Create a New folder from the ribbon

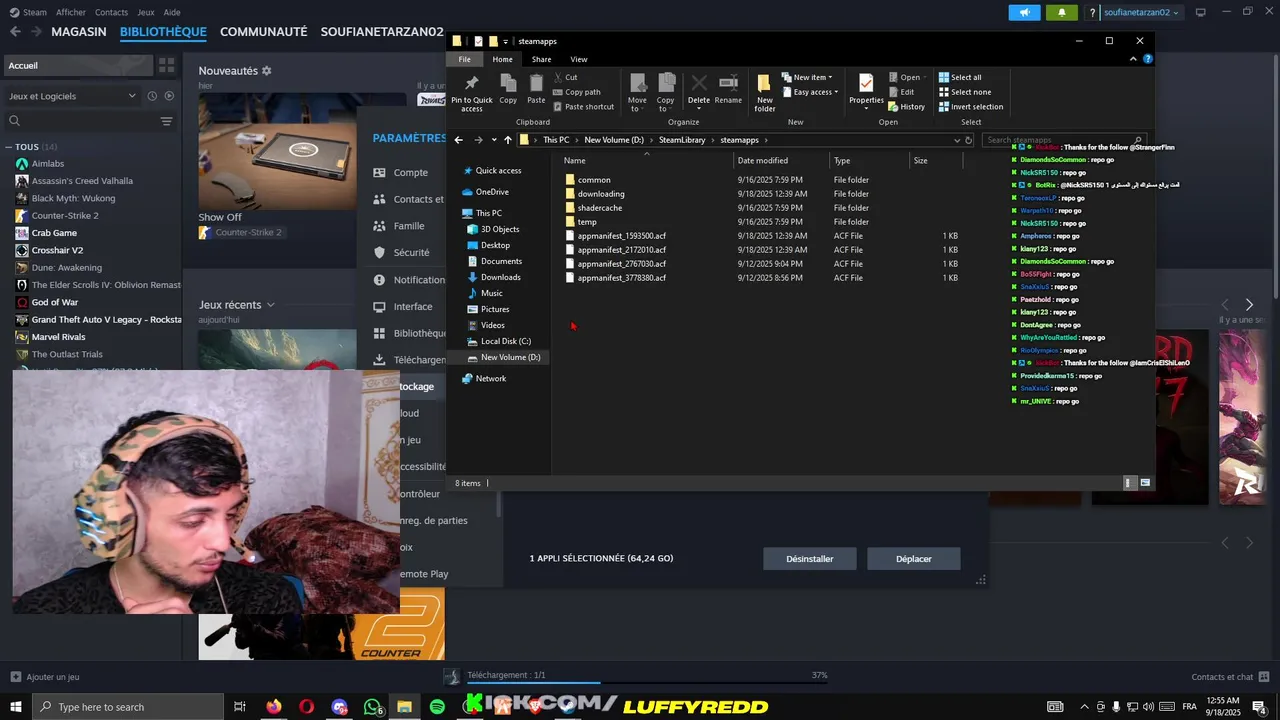tap(765, 92)
